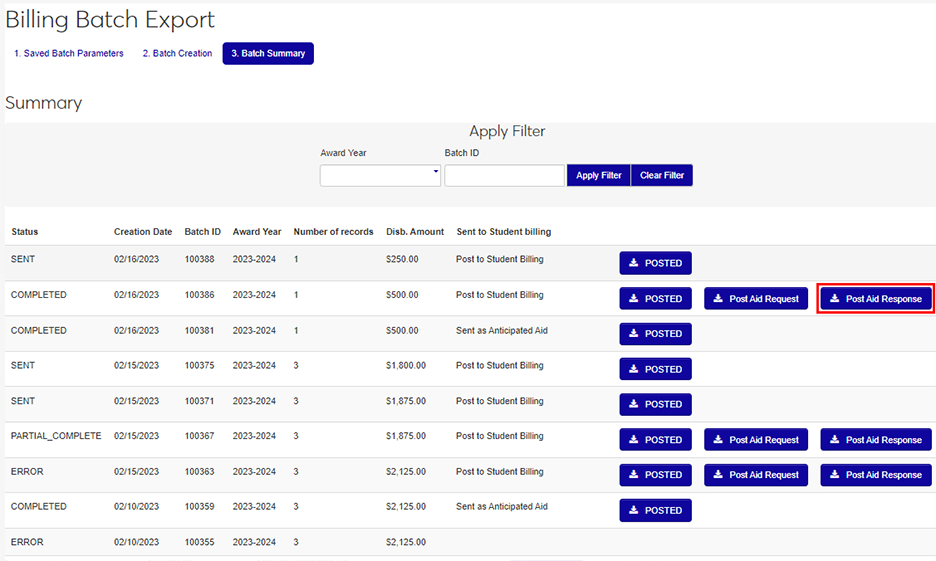Click POSTED button for batch 100375
This screenshot has height=561, width=936.
[x=655, y=369]
